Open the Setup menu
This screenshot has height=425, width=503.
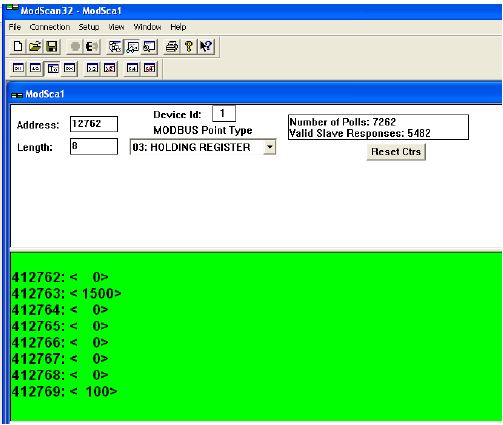(89, 27)
